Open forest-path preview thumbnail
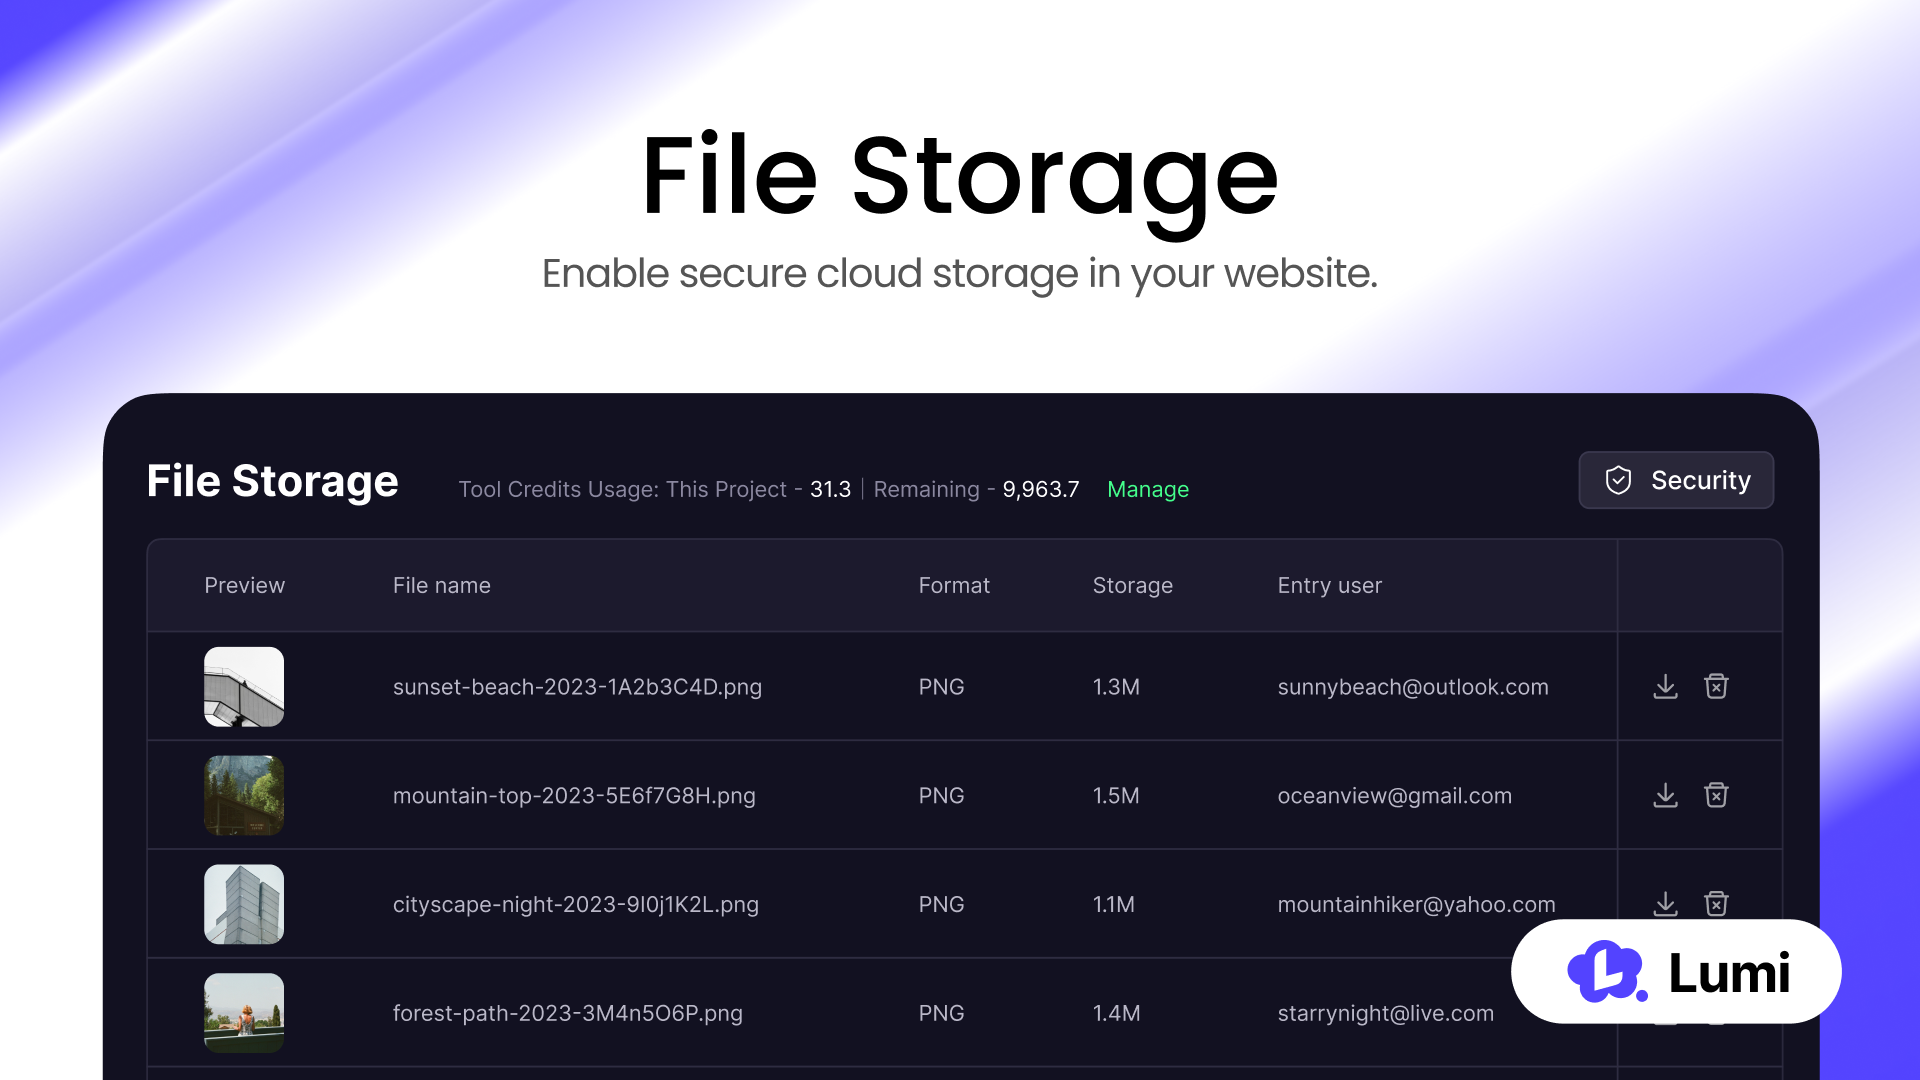This screenshot has width=1920, height=1080. coord(244,1012)
